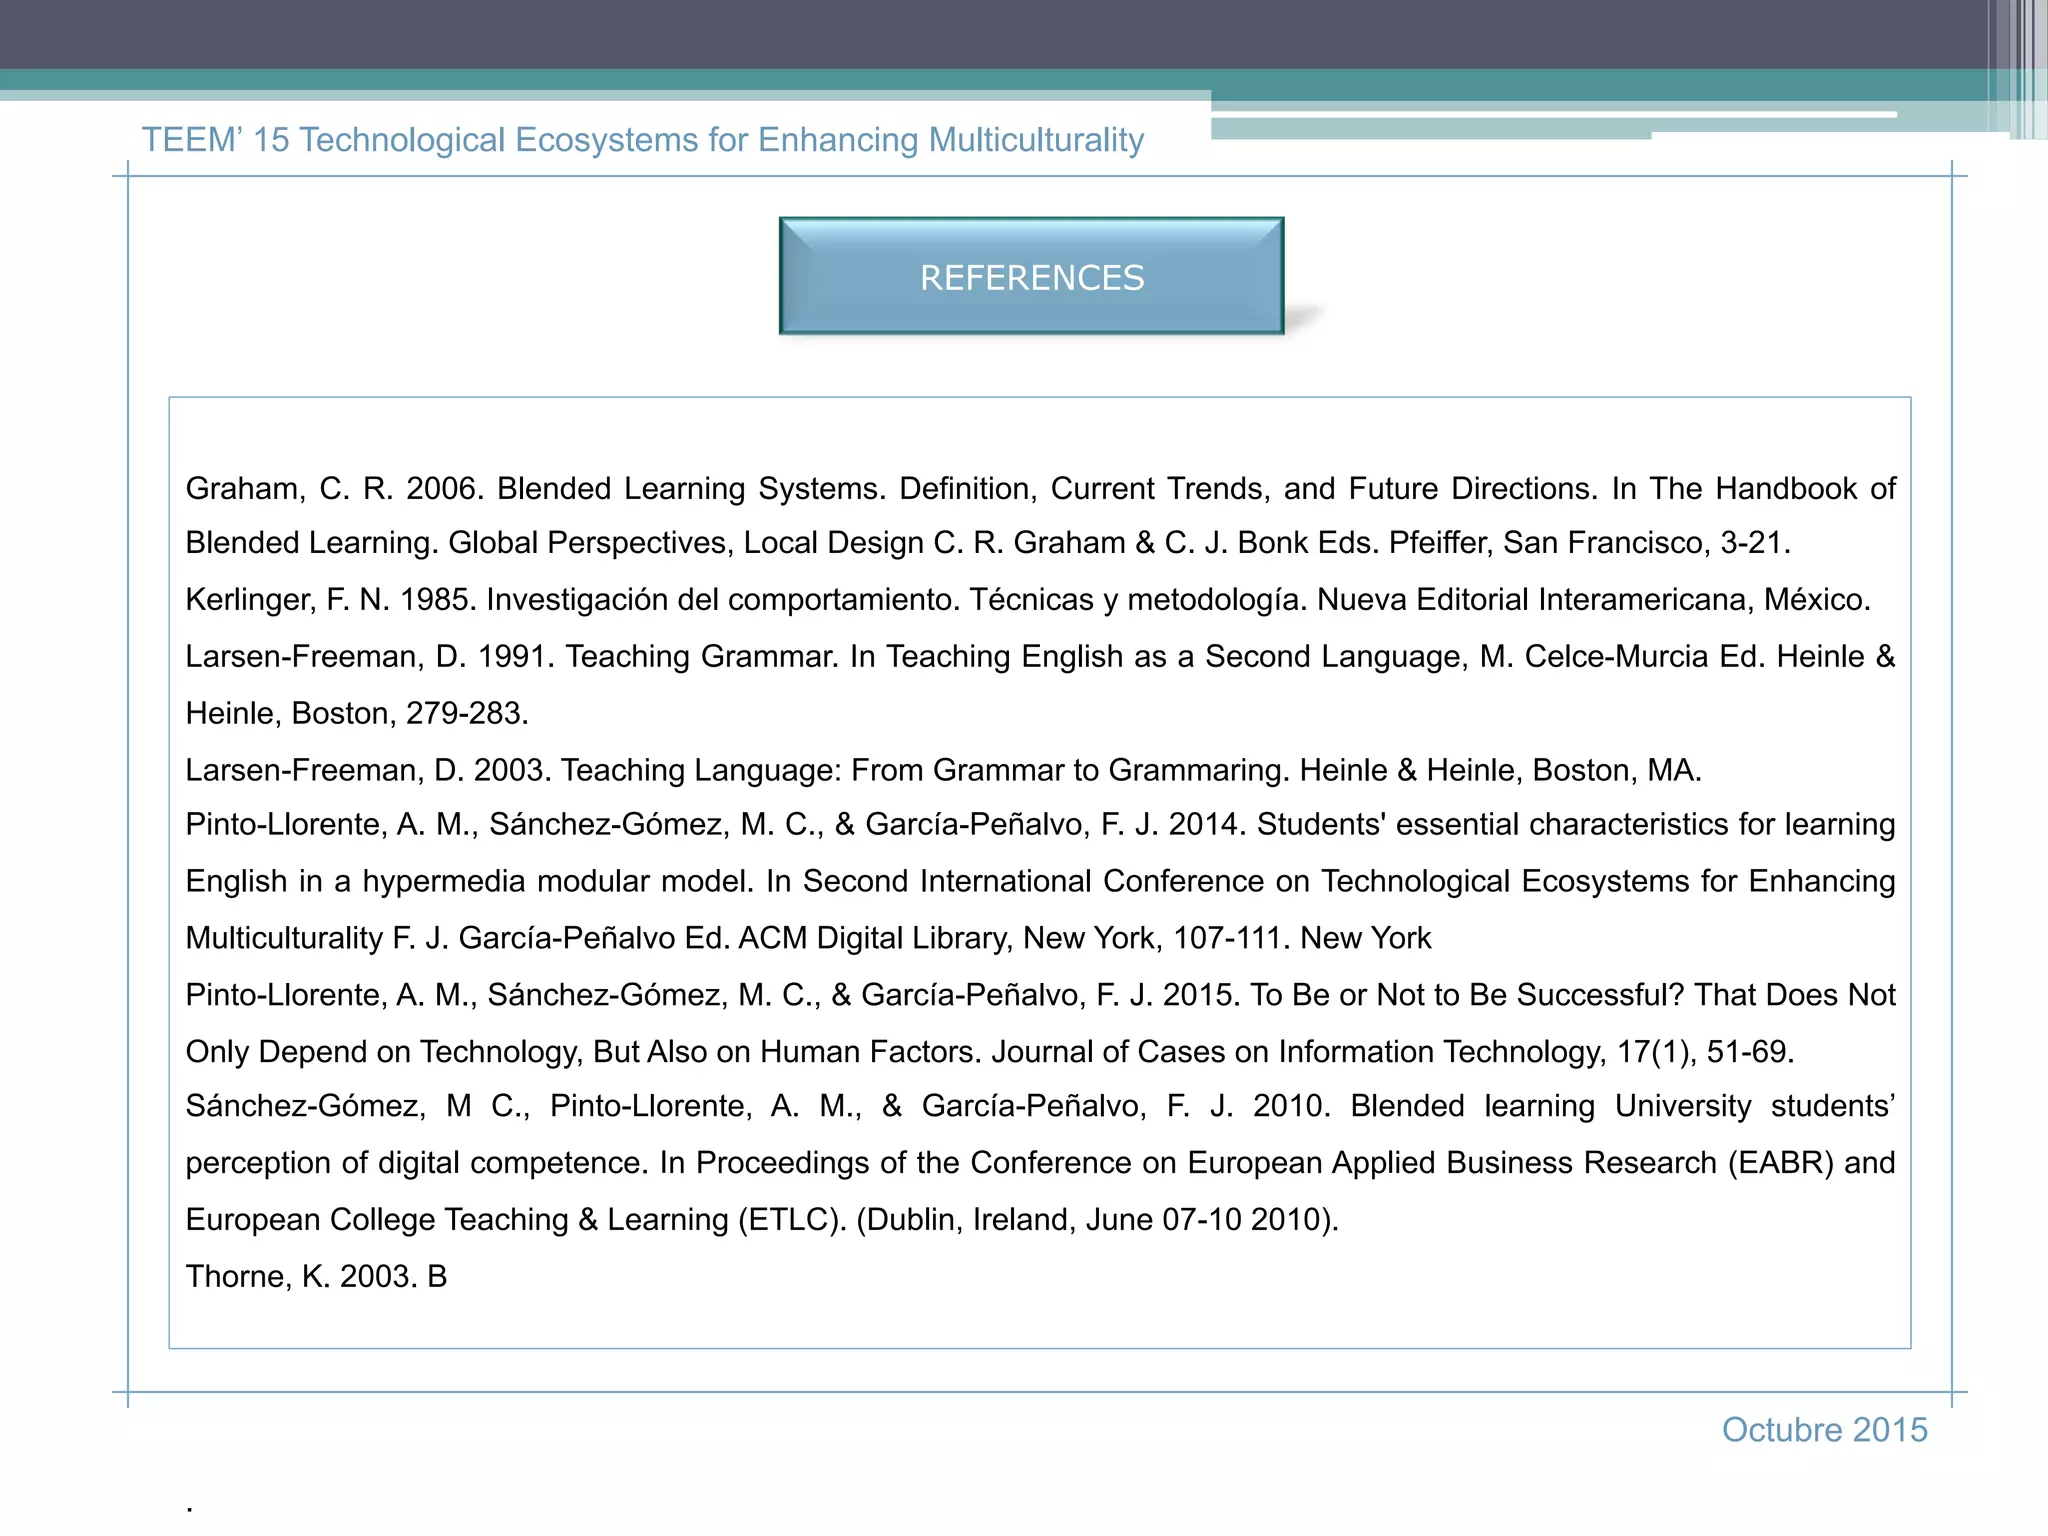
Task: Select the Larsen-Freeman, D. 1991 Teaching Grammar reference
Action: [x=1040, y=684]
